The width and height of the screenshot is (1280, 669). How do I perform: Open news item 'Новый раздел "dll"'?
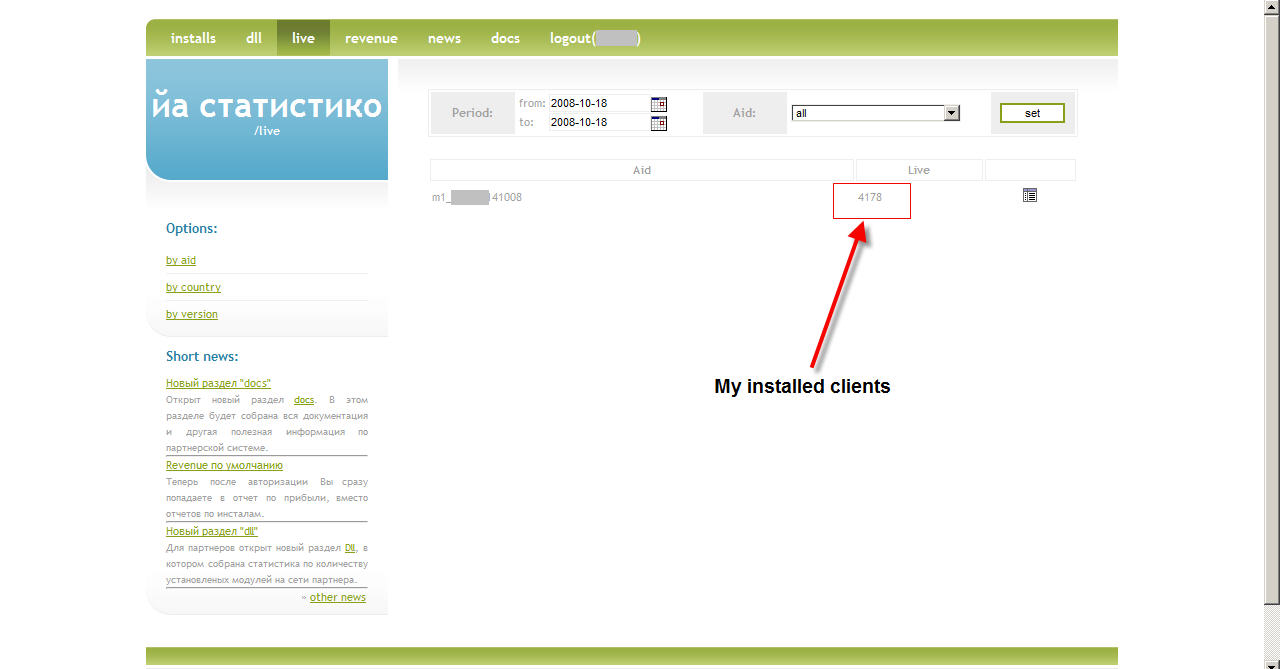click(212, 531)
